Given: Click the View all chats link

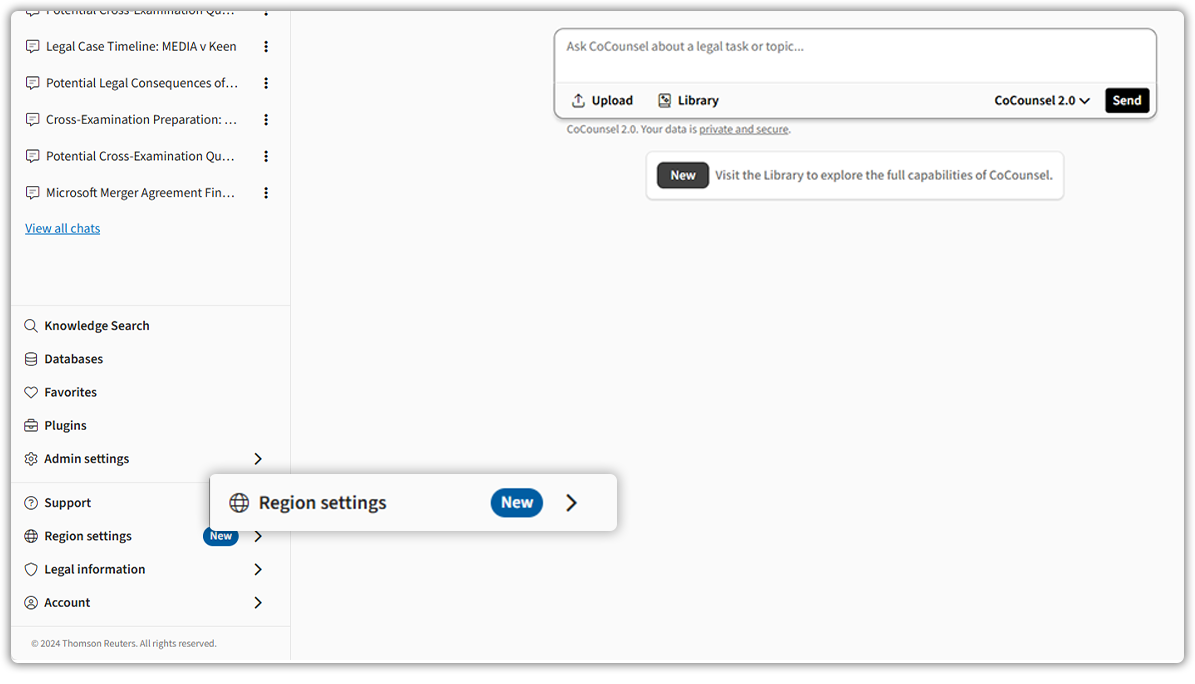Looking at the screenshot, I should pos(62,228).
